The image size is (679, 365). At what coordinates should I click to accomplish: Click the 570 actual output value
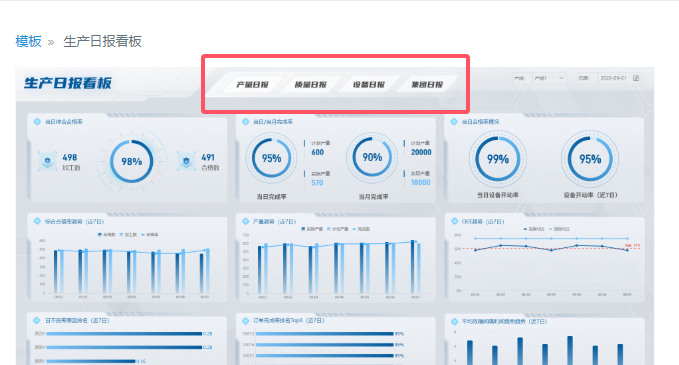[x=317, y=183]
